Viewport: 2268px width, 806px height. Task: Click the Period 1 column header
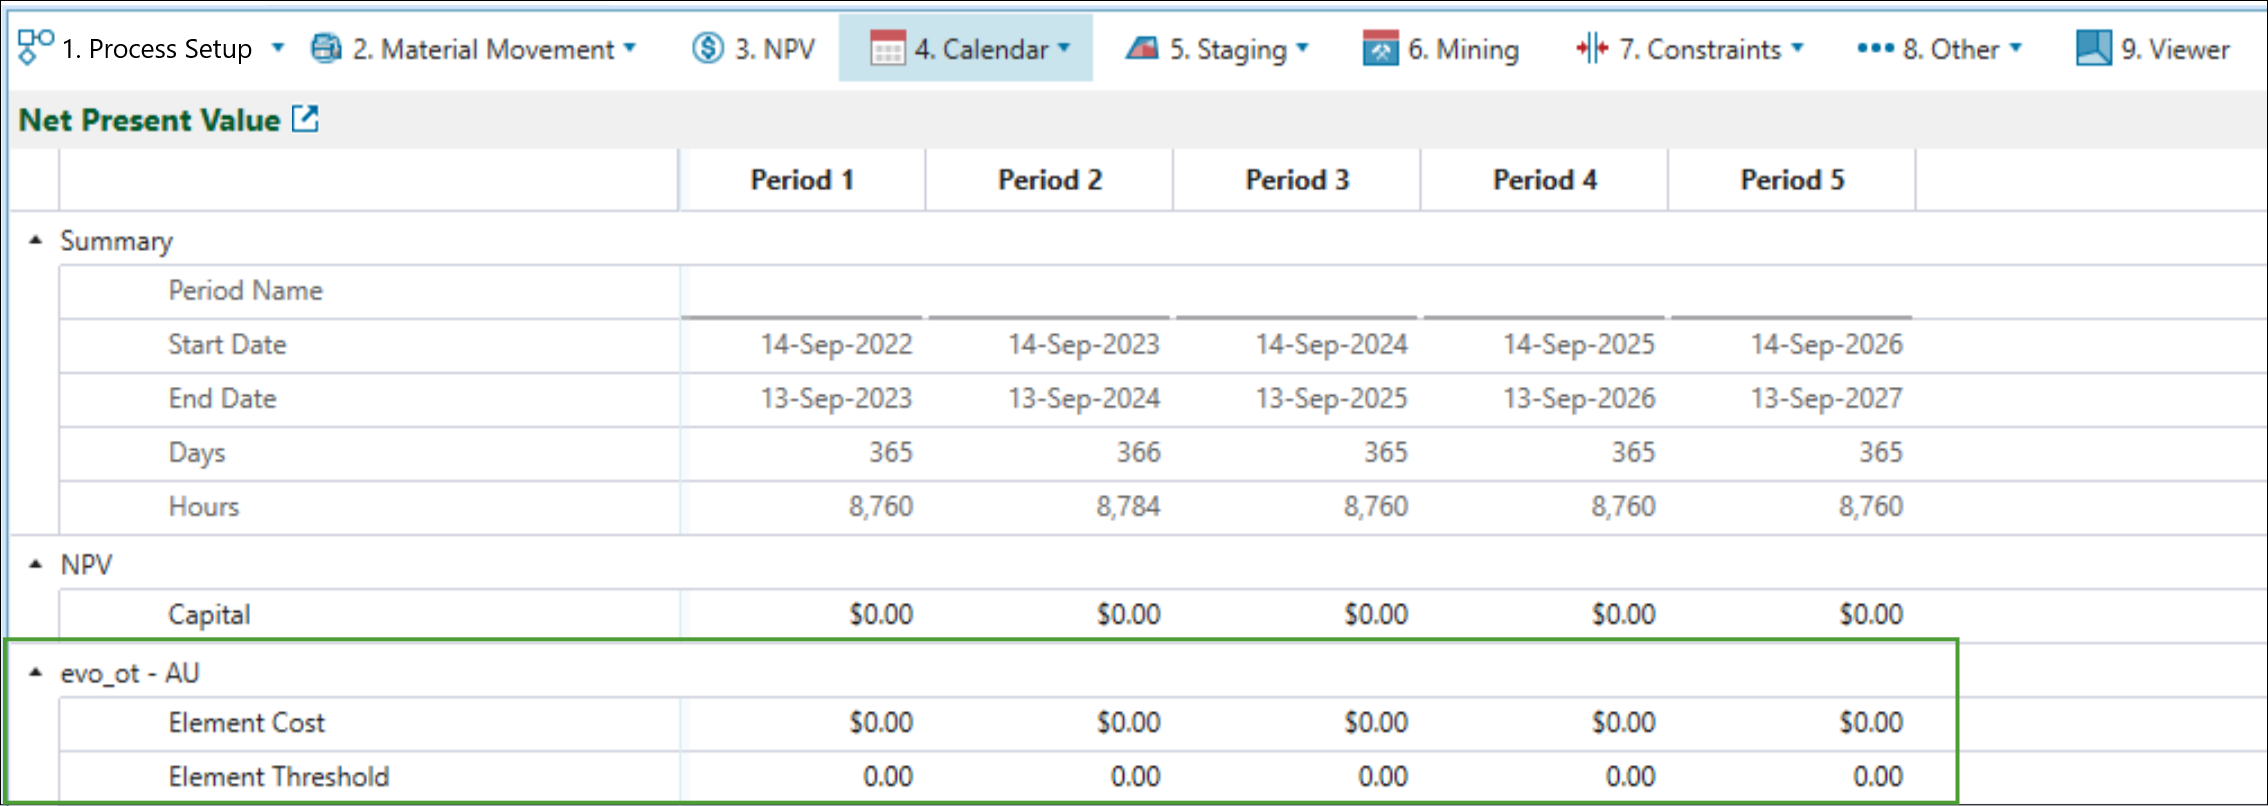click(x=802, y=180)
